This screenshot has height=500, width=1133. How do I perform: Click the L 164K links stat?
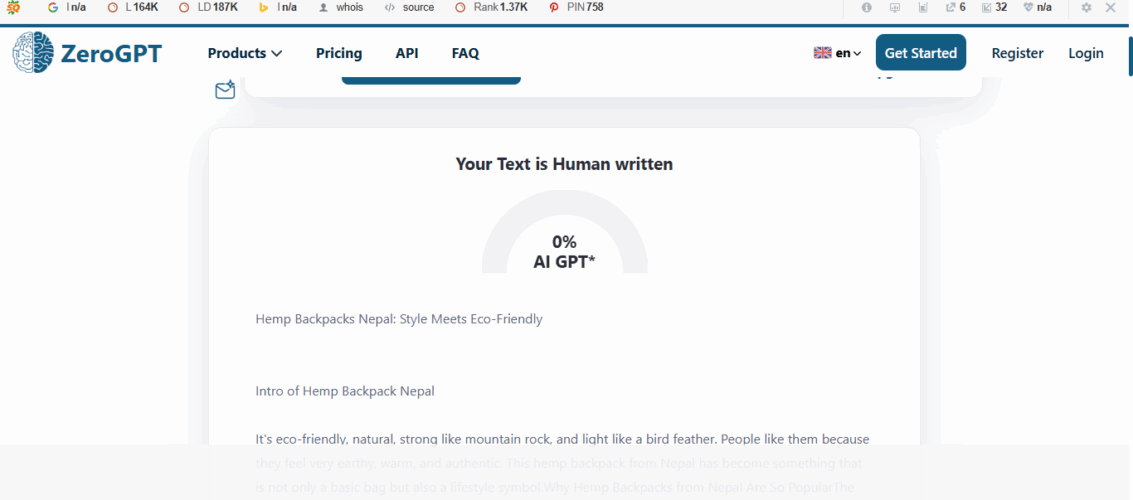point(132,8)
